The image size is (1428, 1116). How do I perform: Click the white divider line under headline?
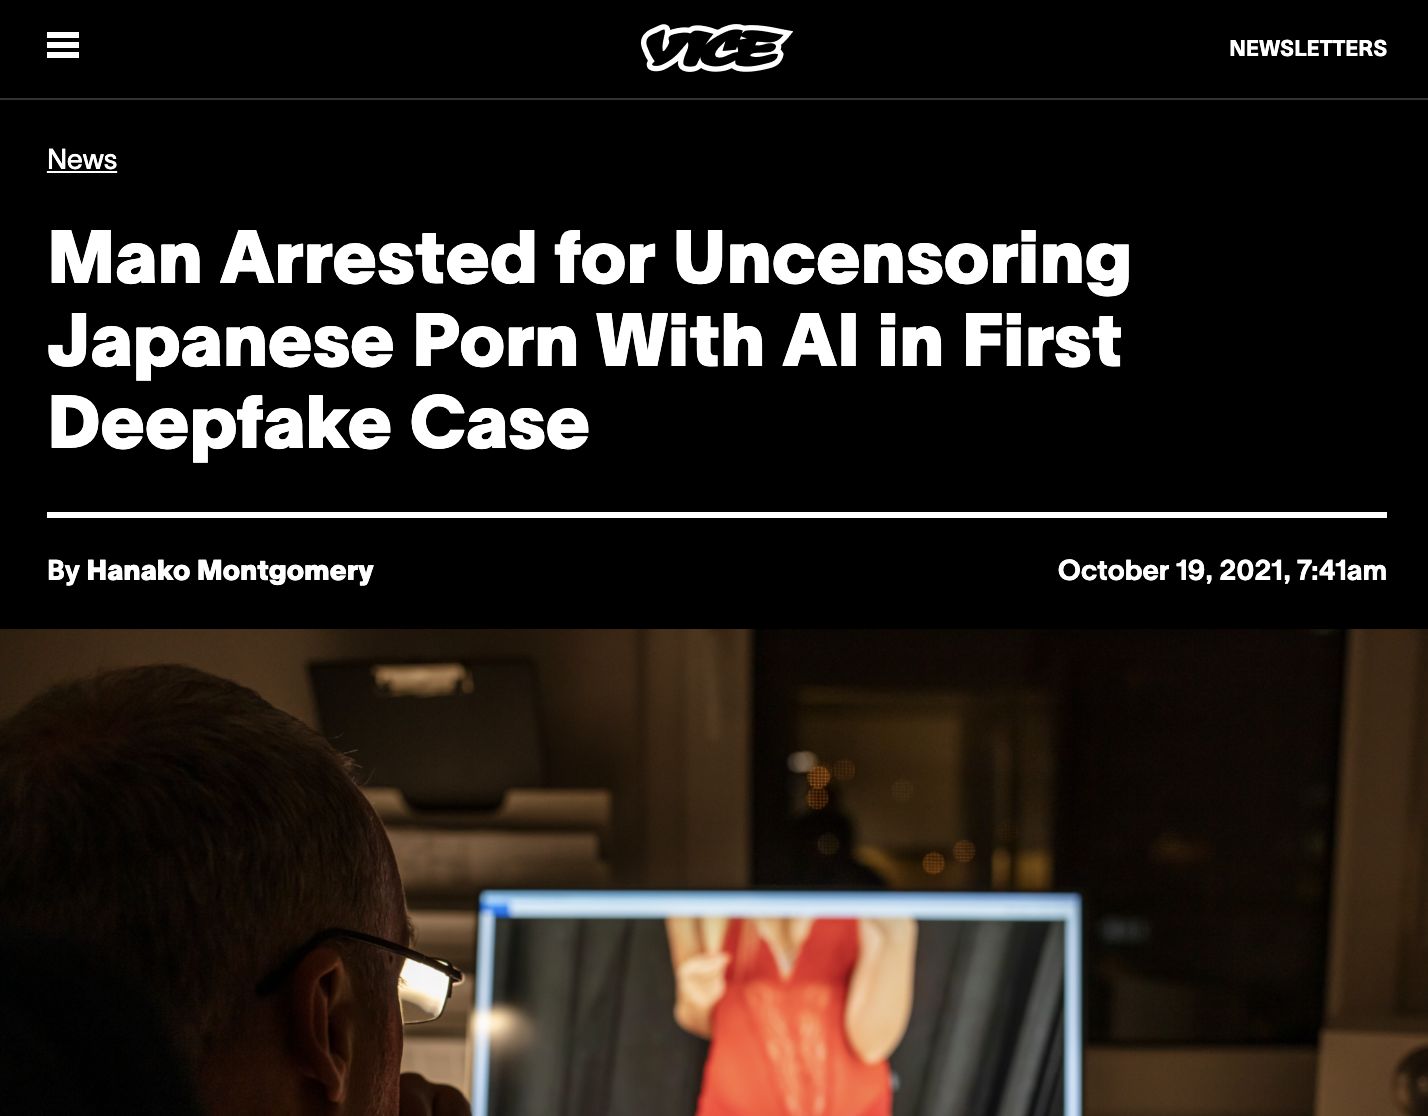tap(717, 515)
